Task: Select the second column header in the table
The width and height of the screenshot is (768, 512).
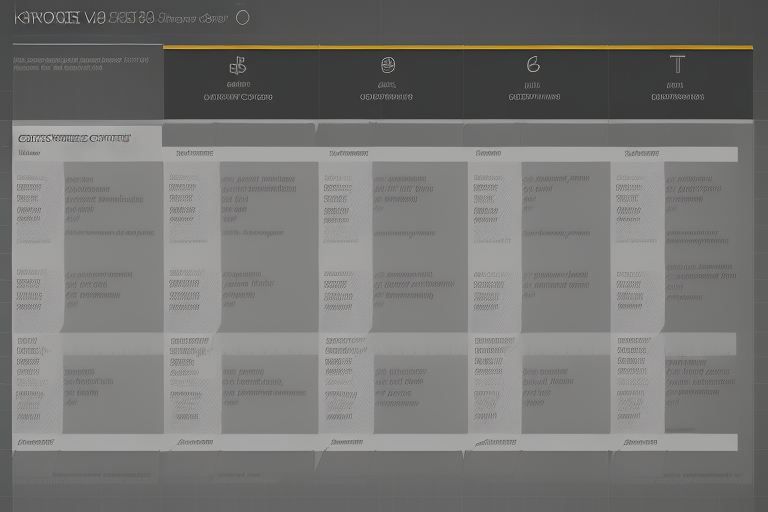Action: 194,154
